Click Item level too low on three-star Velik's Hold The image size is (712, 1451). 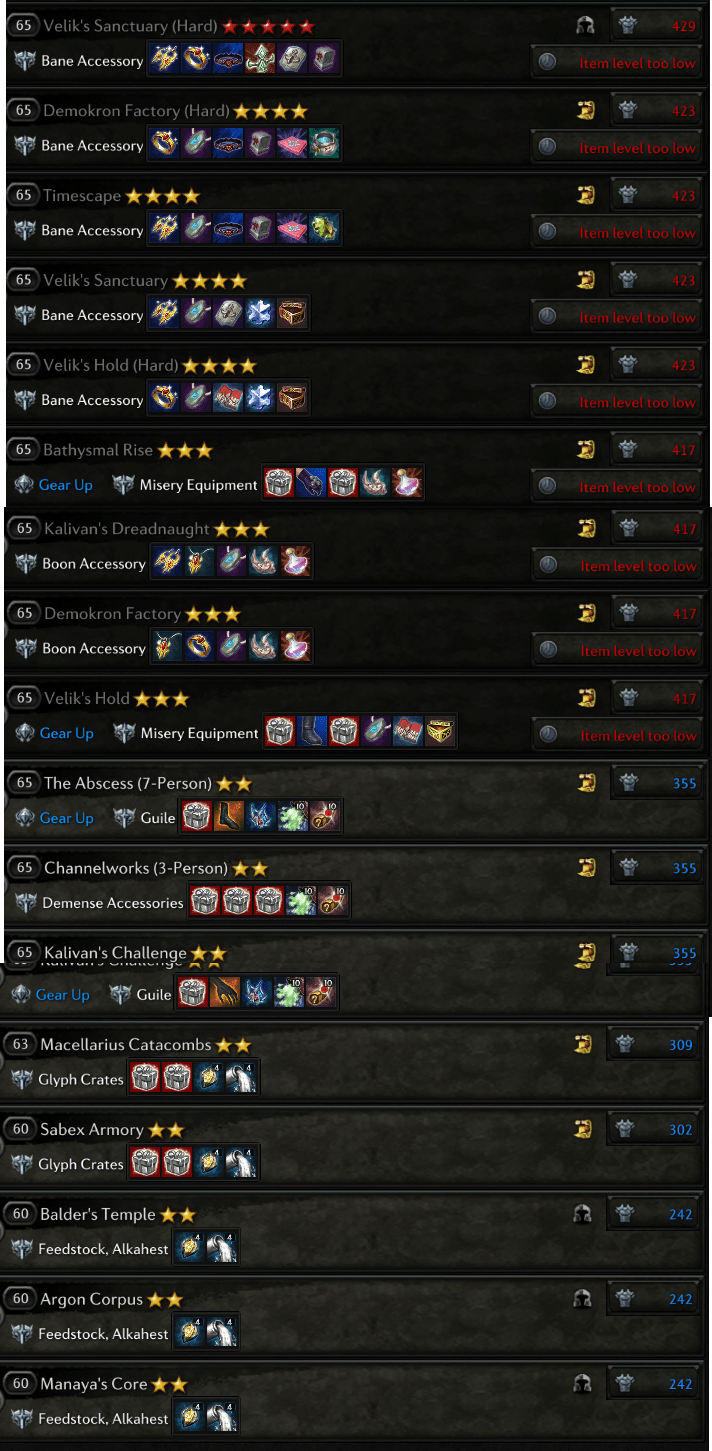[x=638, y=735]
